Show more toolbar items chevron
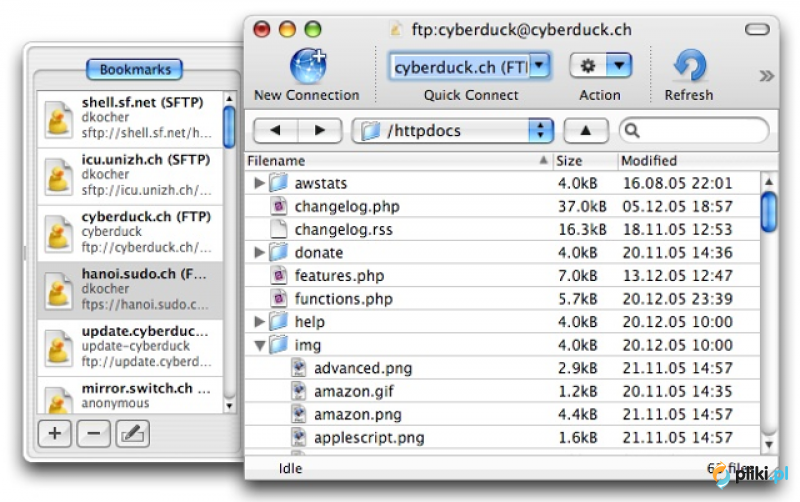Screen dimensions: 800x502 pos(766,76)
